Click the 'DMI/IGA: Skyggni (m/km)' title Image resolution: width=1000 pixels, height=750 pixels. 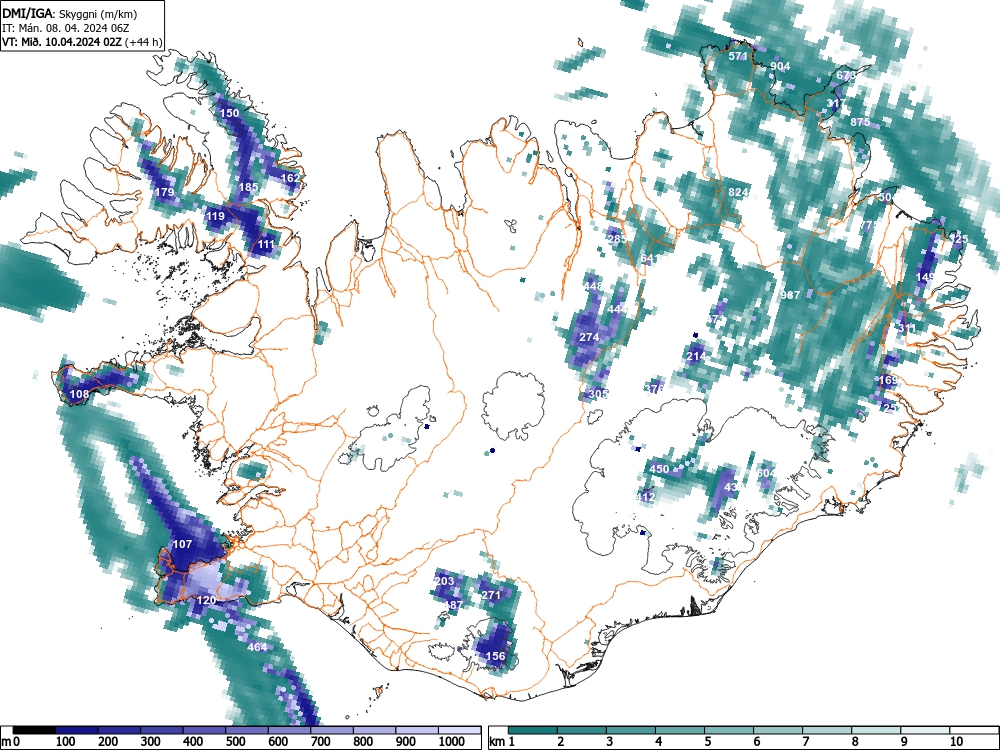[x=70, y=13]
